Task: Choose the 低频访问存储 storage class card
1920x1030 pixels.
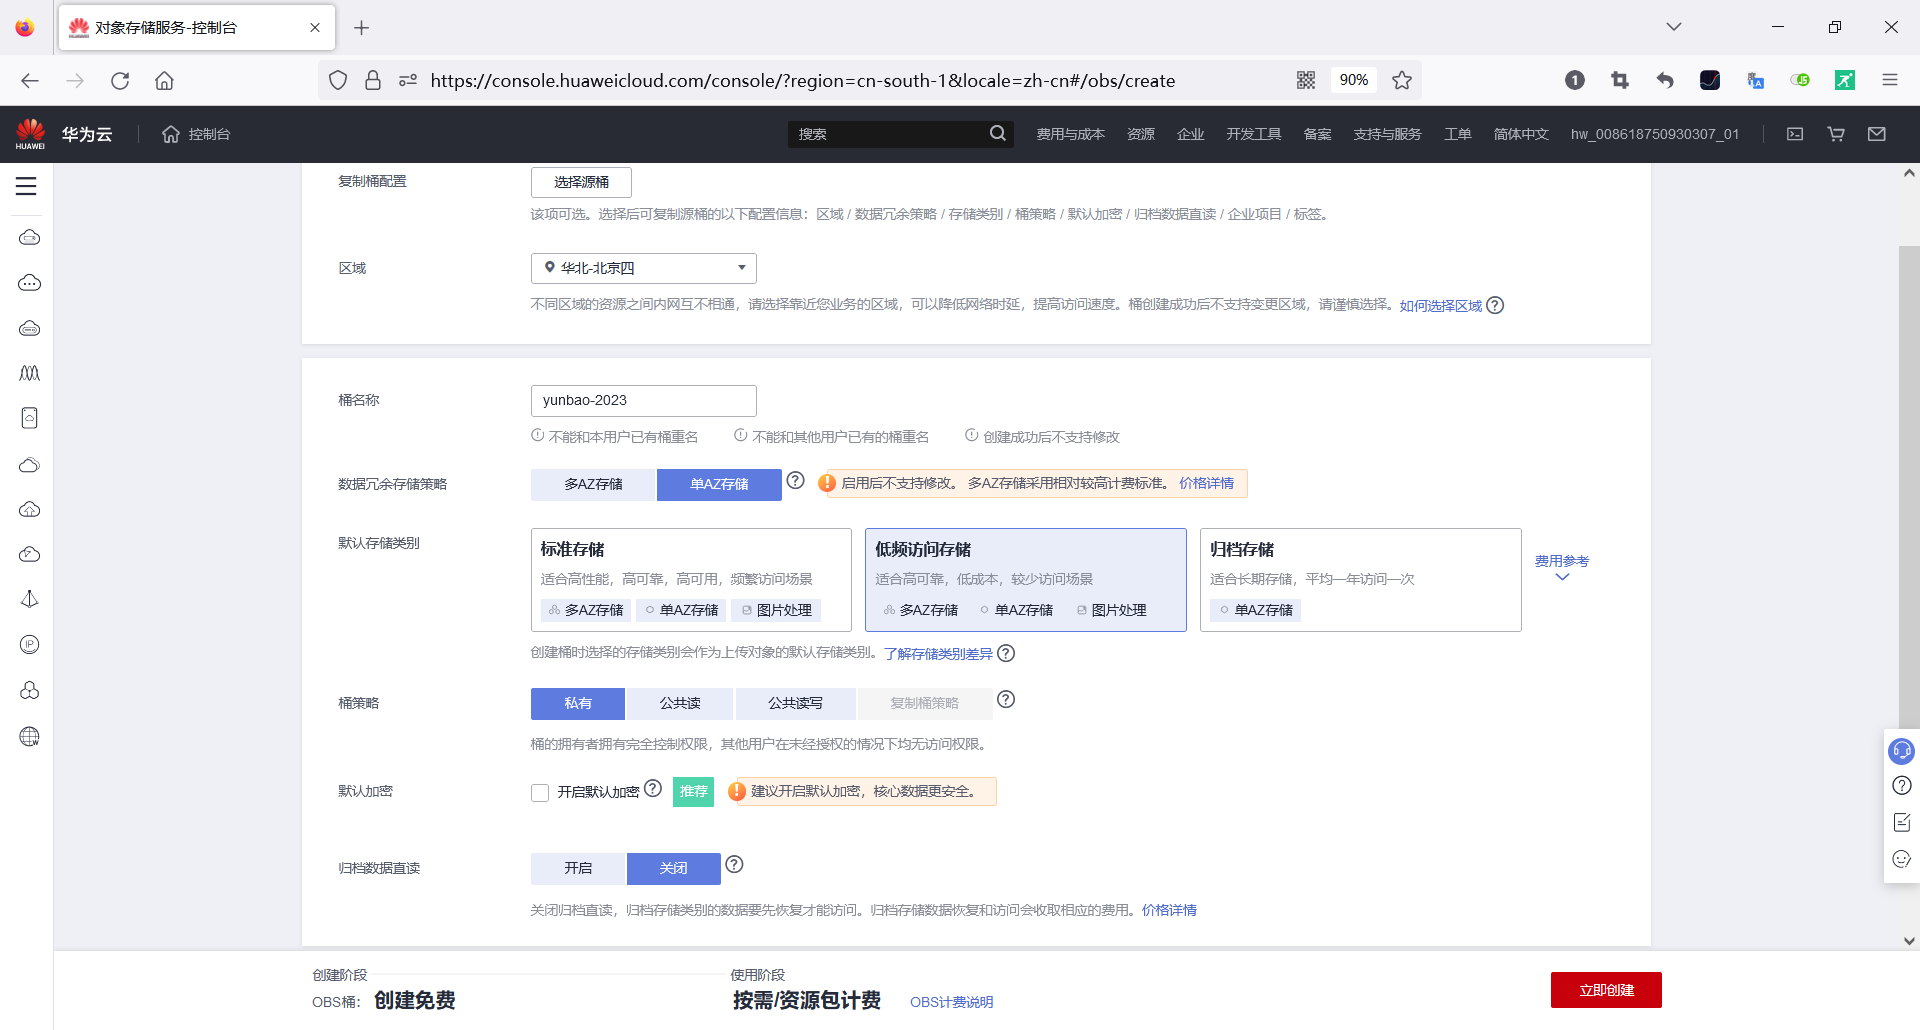Action: click(x=1026, y=580)
